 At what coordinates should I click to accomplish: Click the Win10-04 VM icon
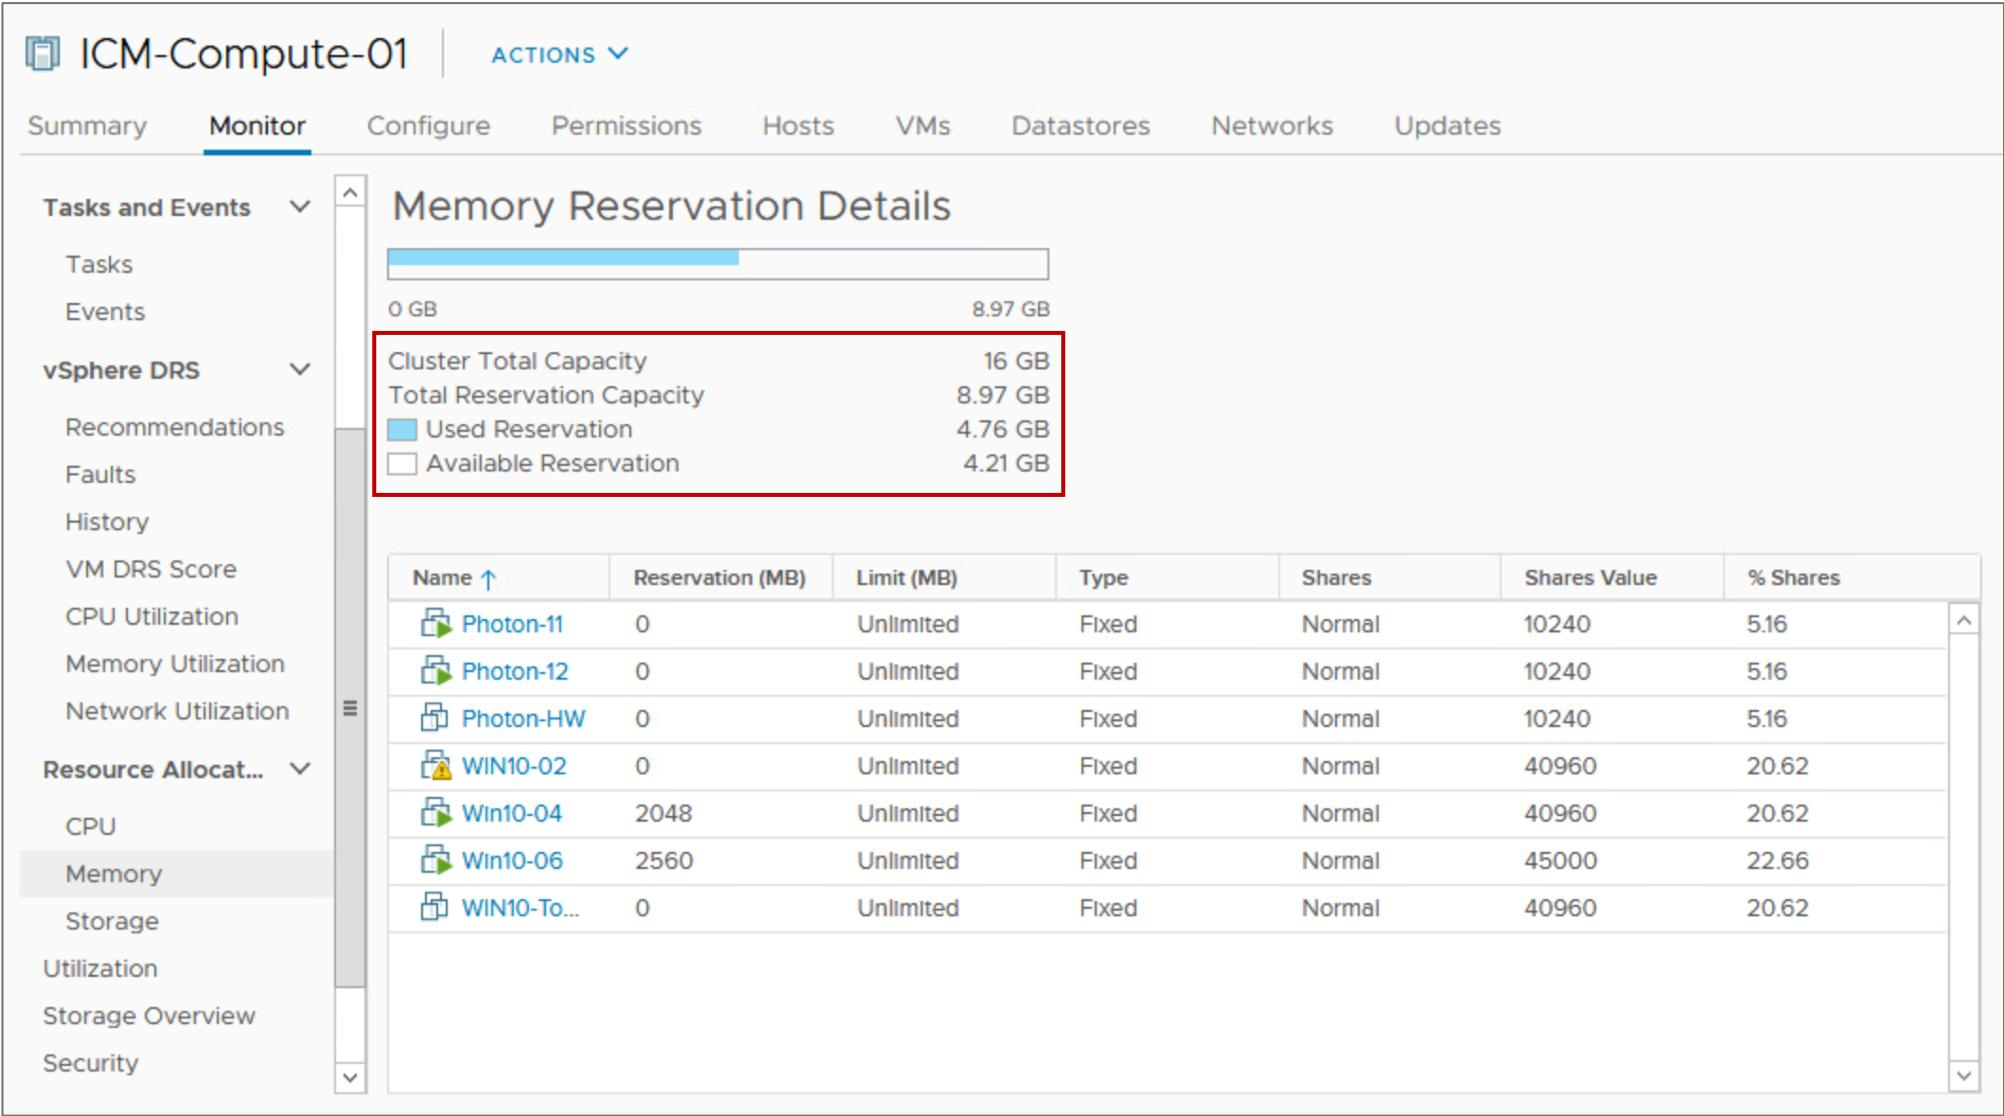click(x=435, y=812)
